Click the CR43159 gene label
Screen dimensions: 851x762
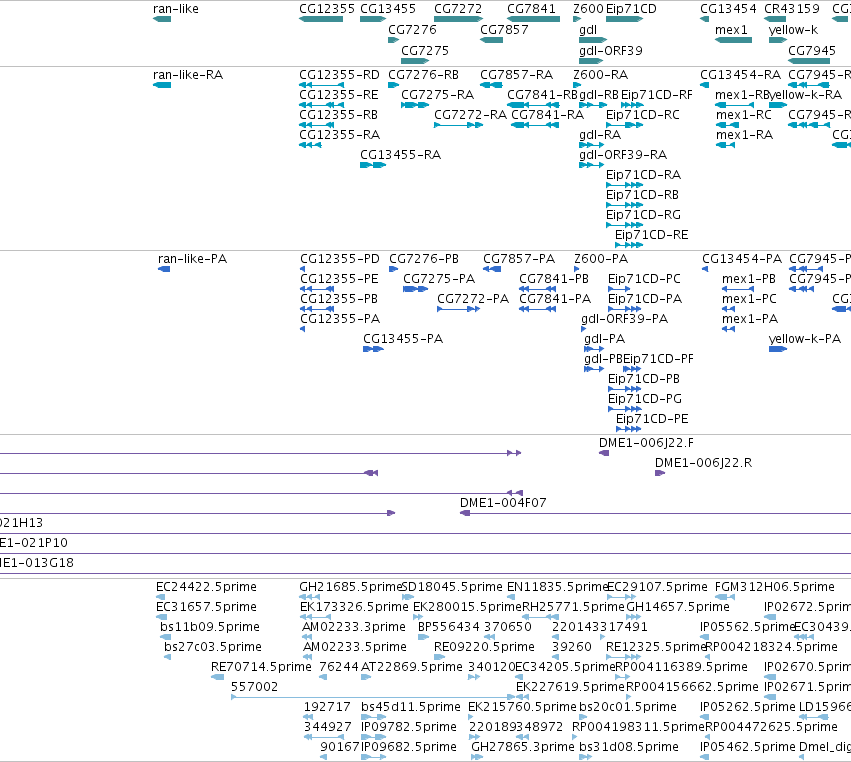coord(792,9)
